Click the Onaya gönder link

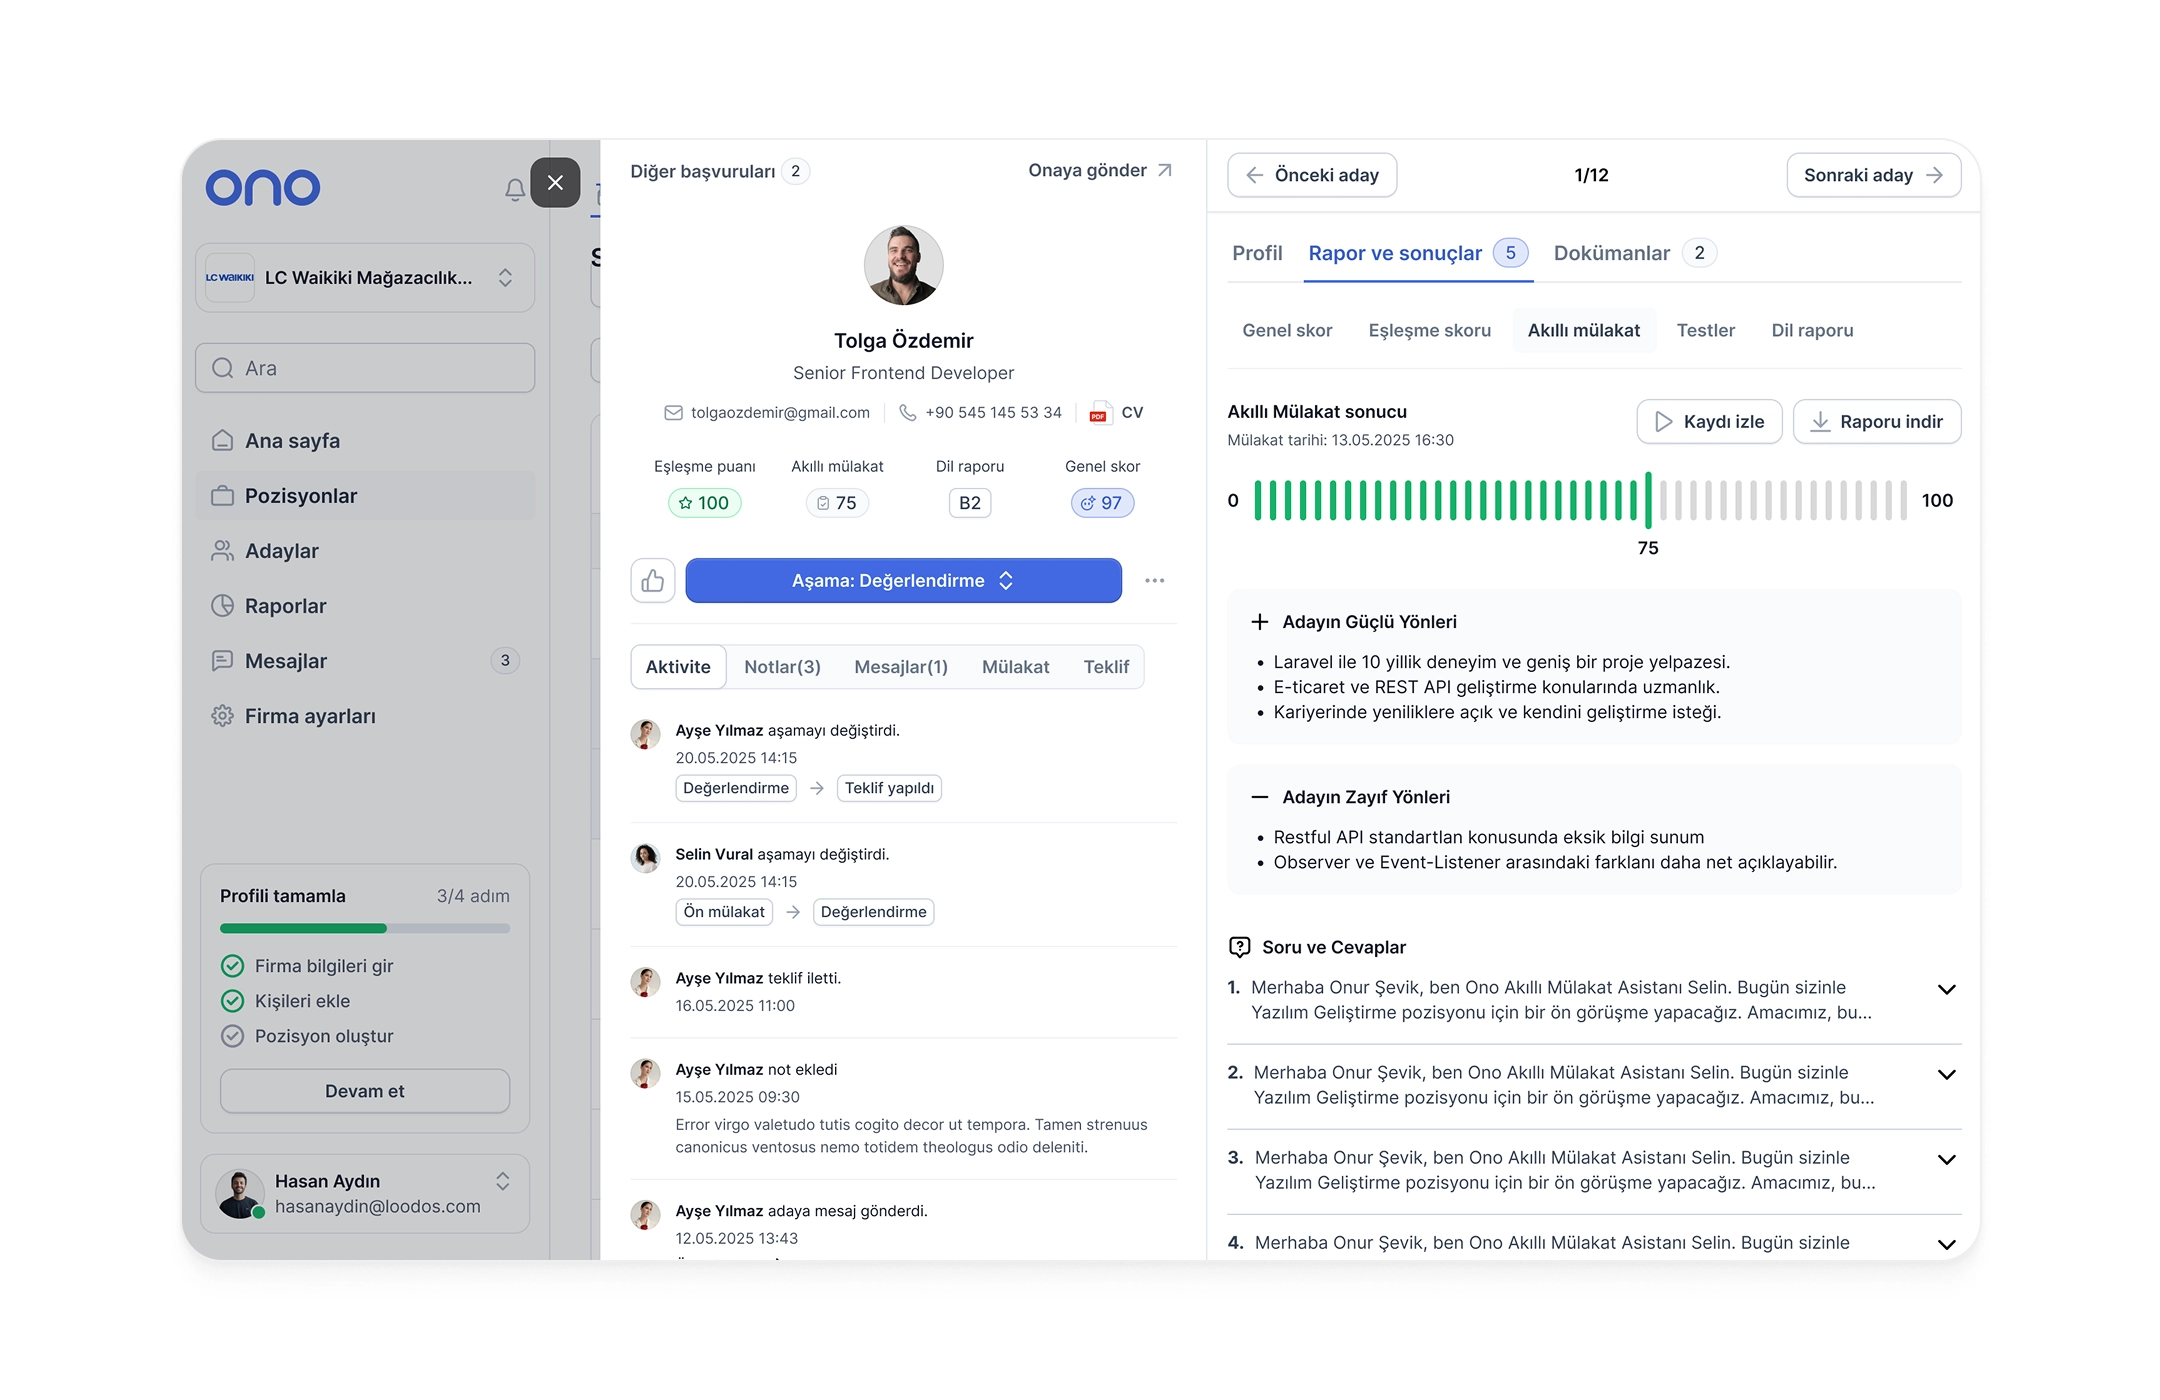1099,171
